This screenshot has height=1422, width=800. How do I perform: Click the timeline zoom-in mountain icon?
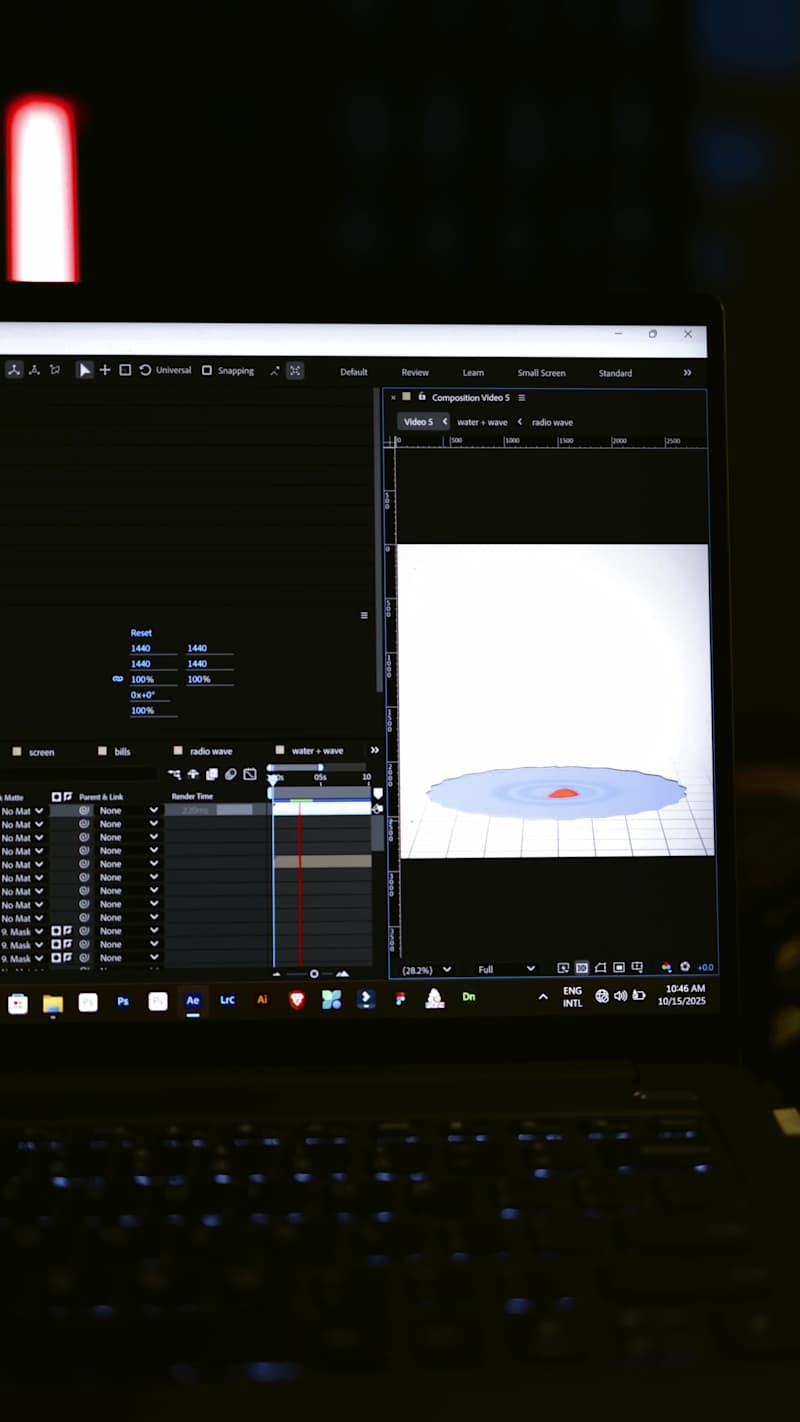[x=343, y=973]
